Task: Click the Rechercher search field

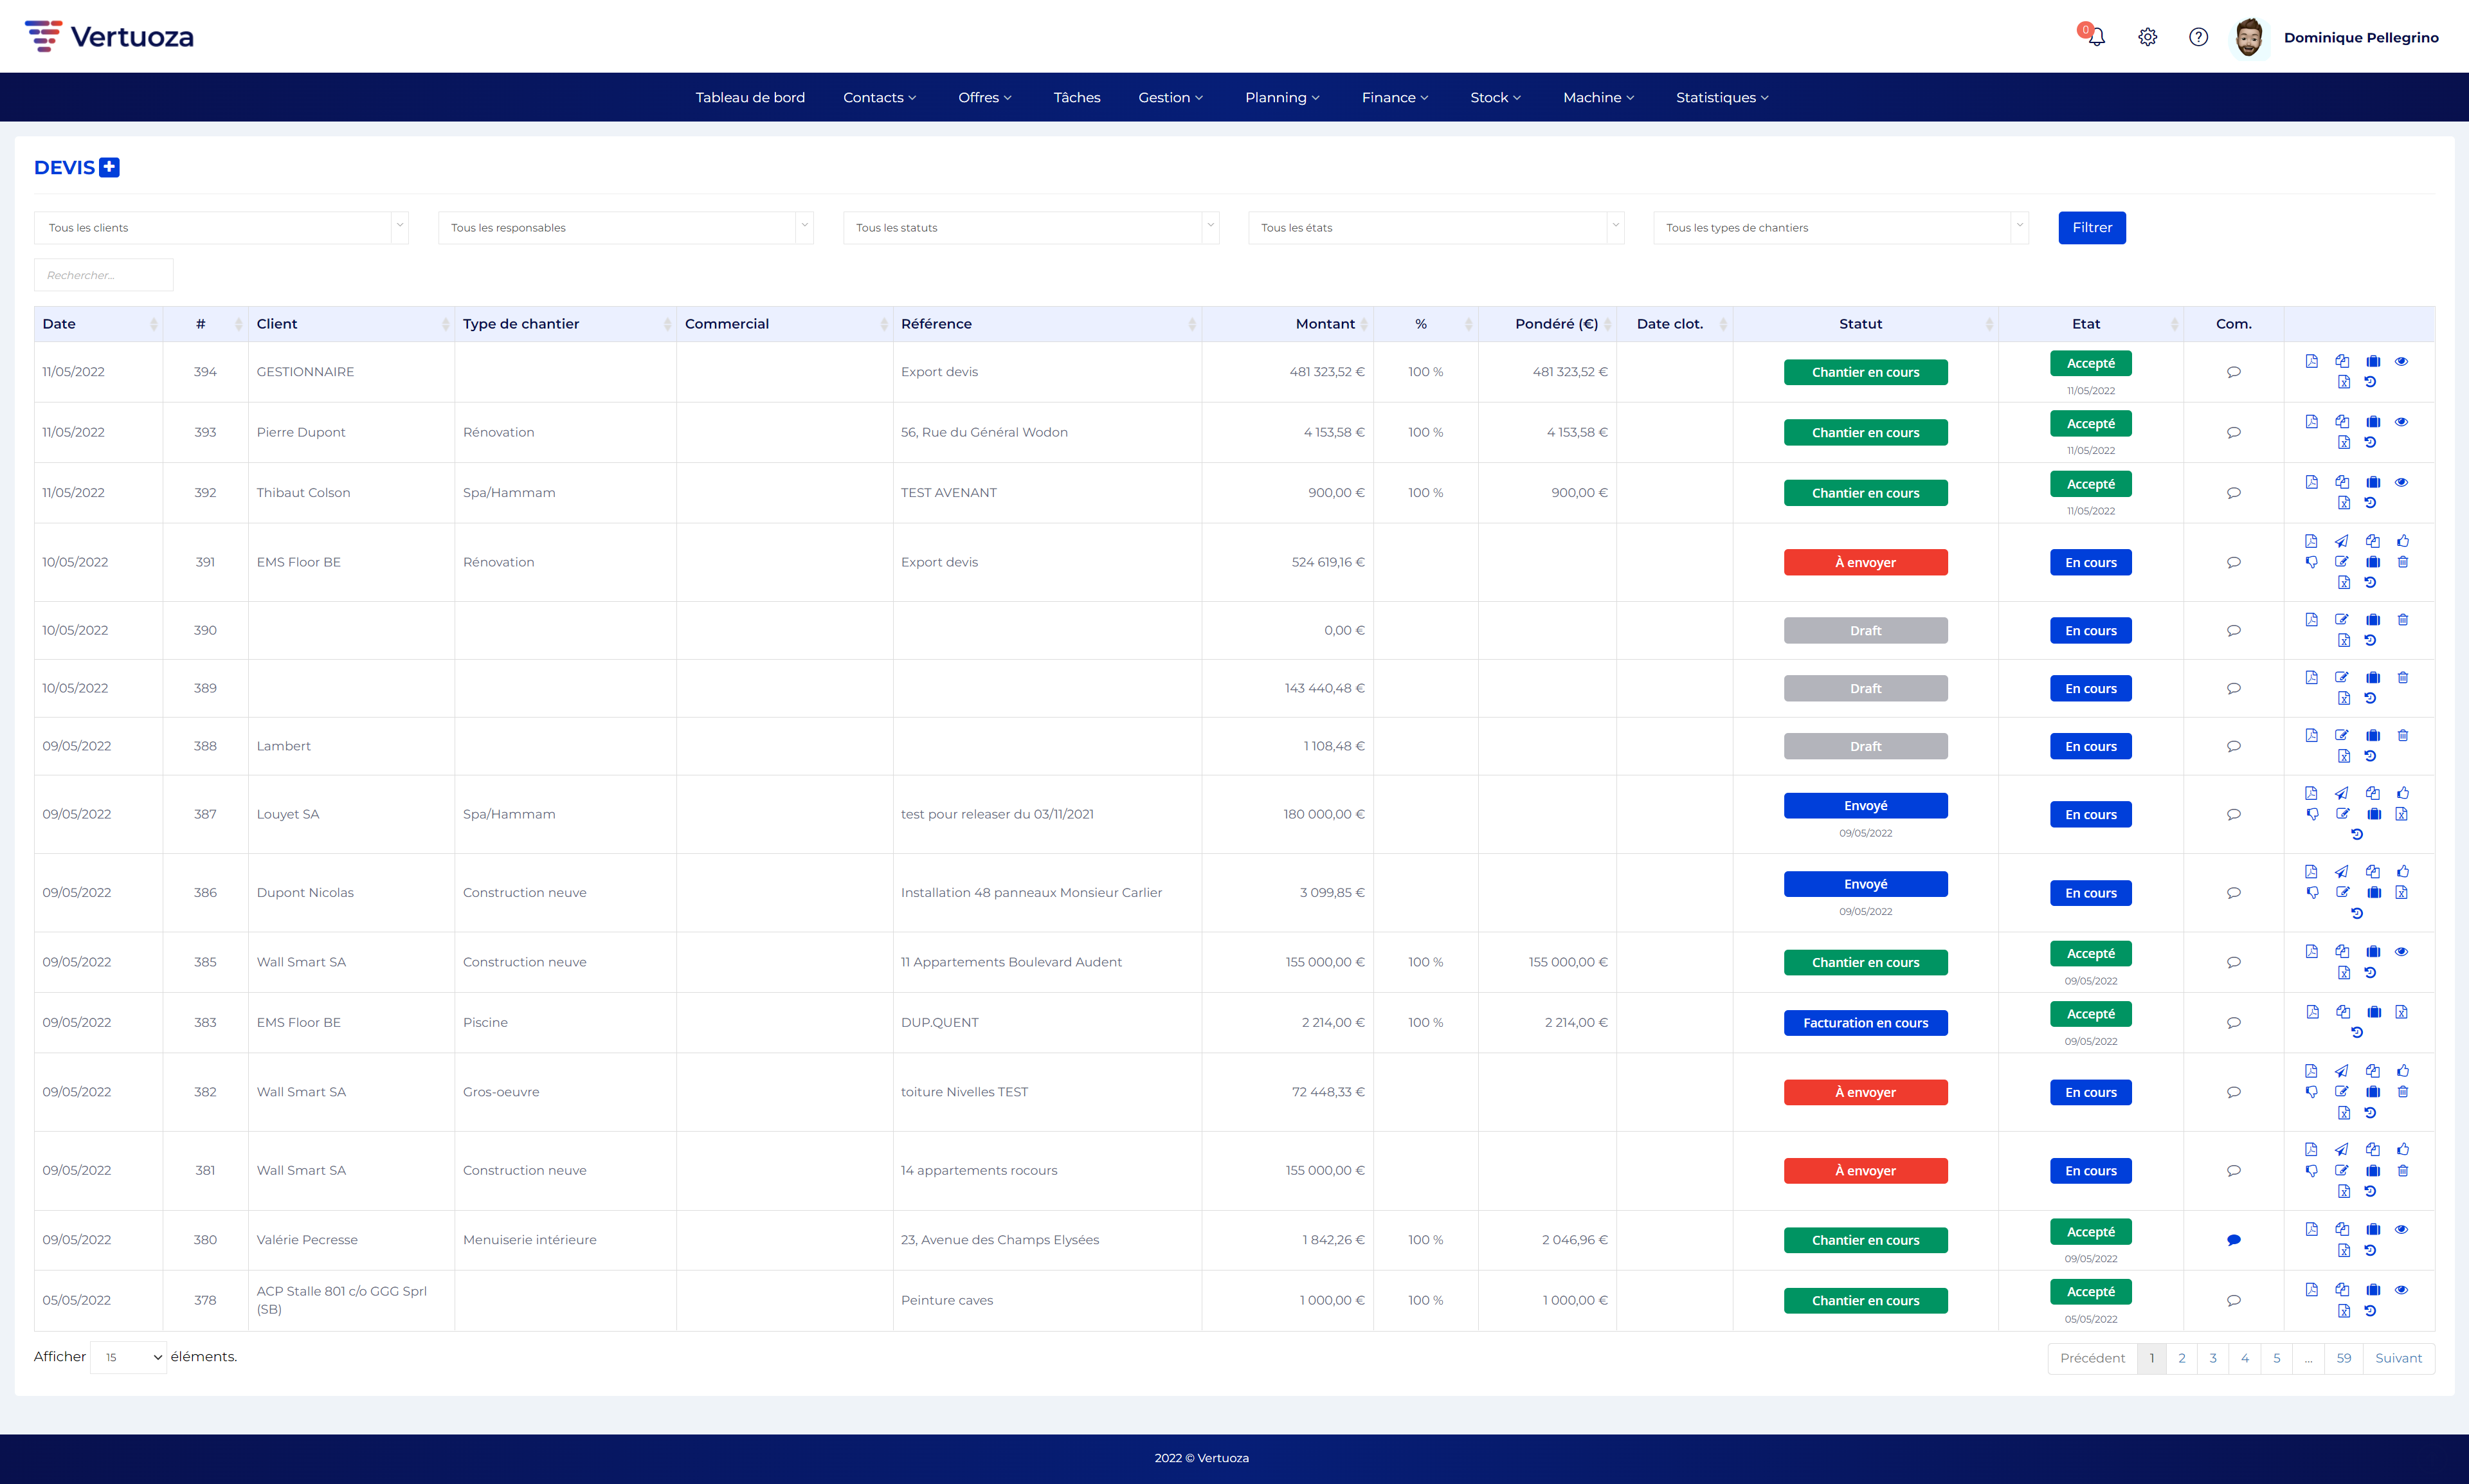Action: point(104,275)
